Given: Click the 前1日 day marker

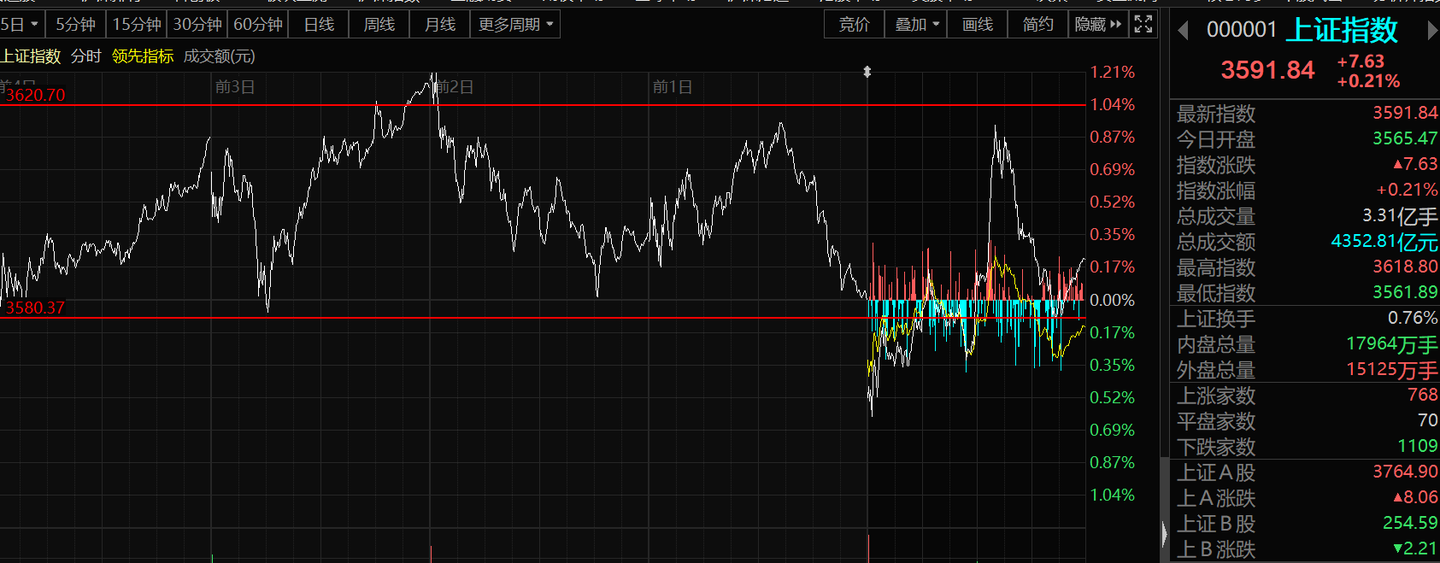Looking at the screenshot, I should click(672, 87).
